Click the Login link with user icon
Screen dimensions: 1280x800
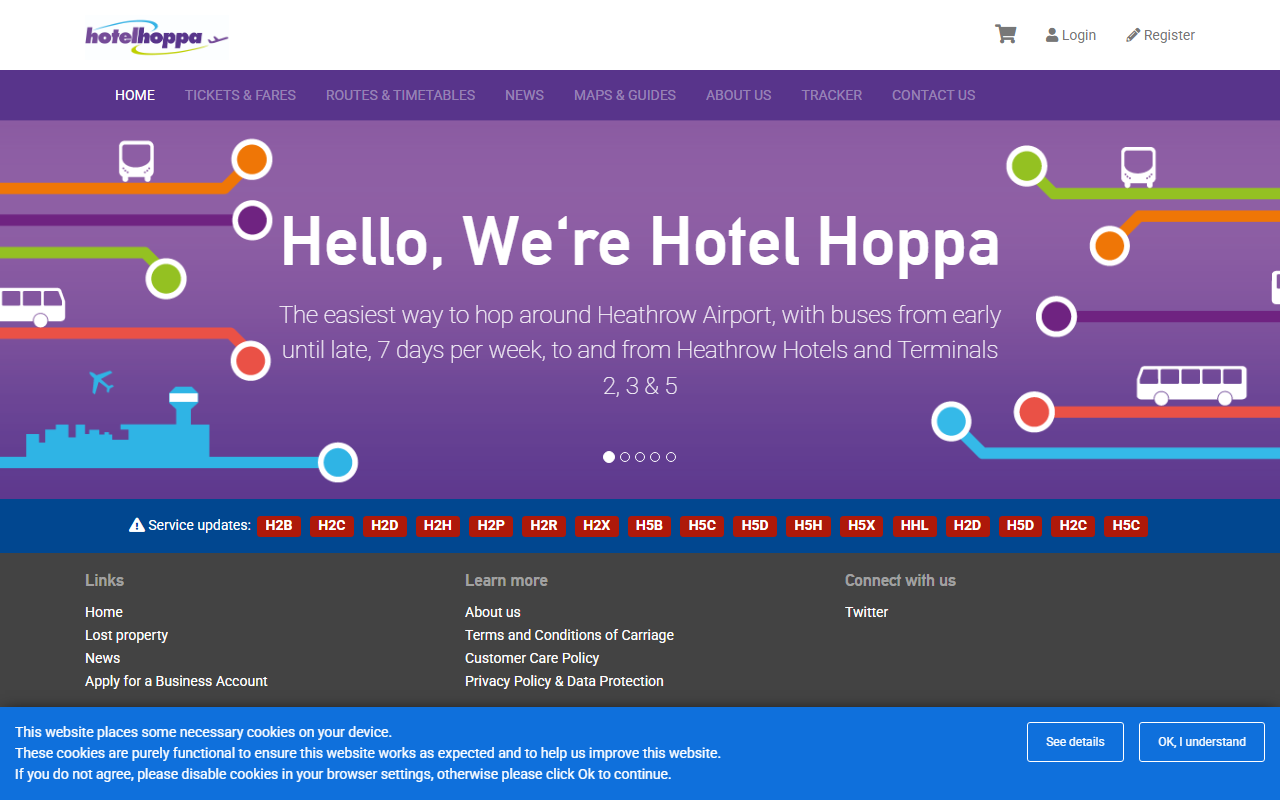pyautogui.click(x=1071, y=35)
